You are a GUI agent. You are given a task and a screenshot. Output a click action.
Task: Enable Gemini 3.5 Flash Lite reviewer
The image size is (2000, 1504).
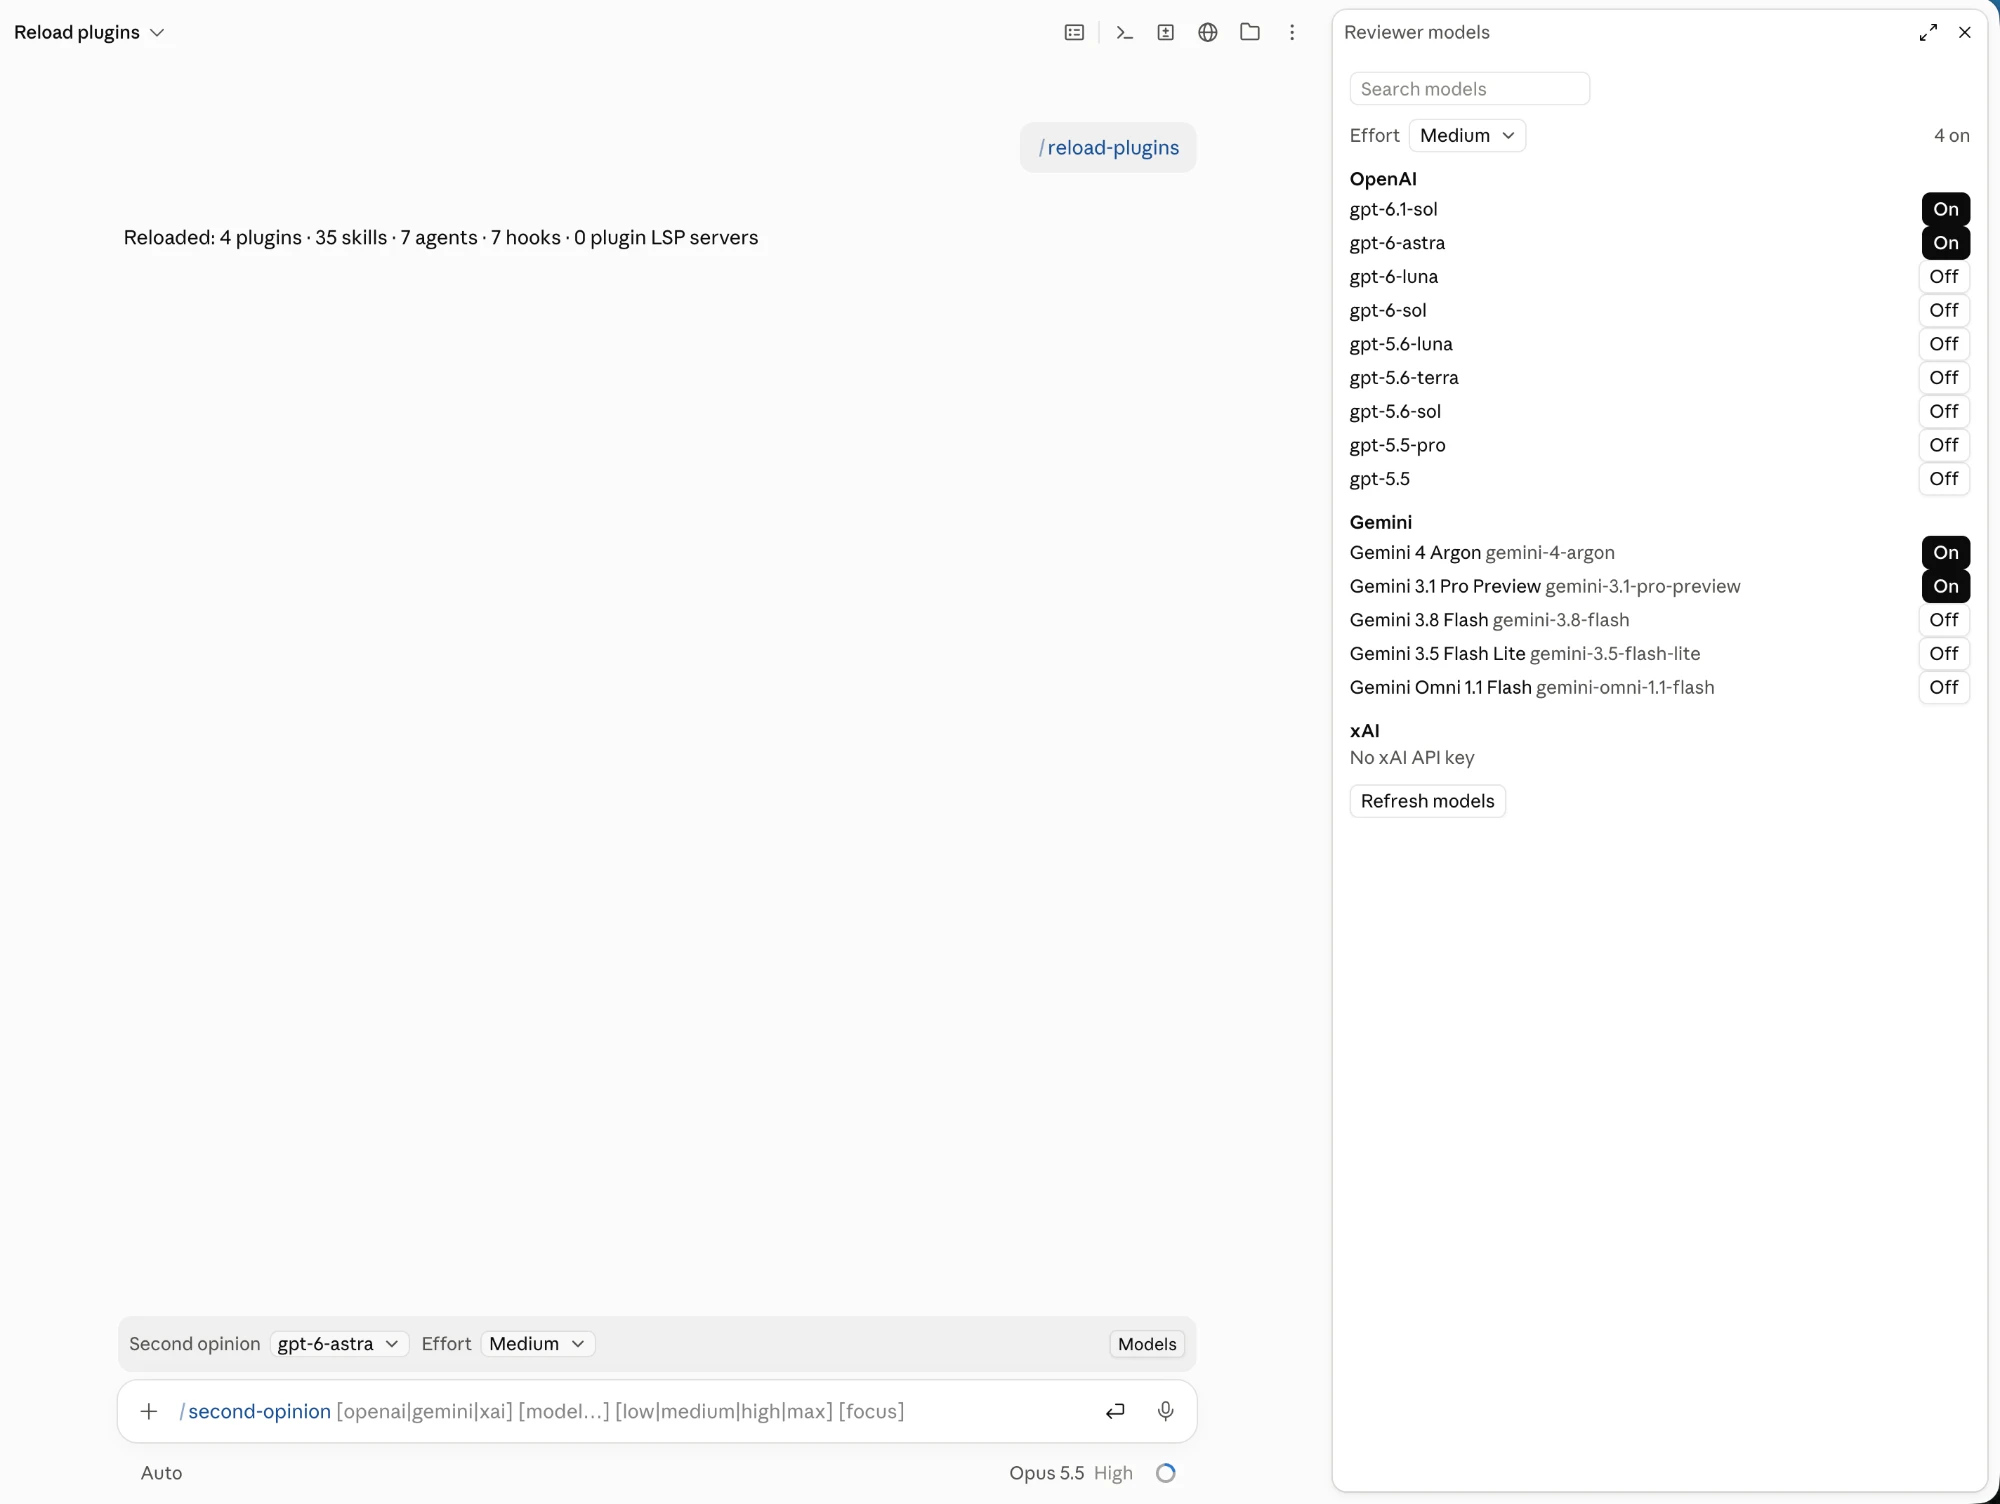[x=1944, y=654]
